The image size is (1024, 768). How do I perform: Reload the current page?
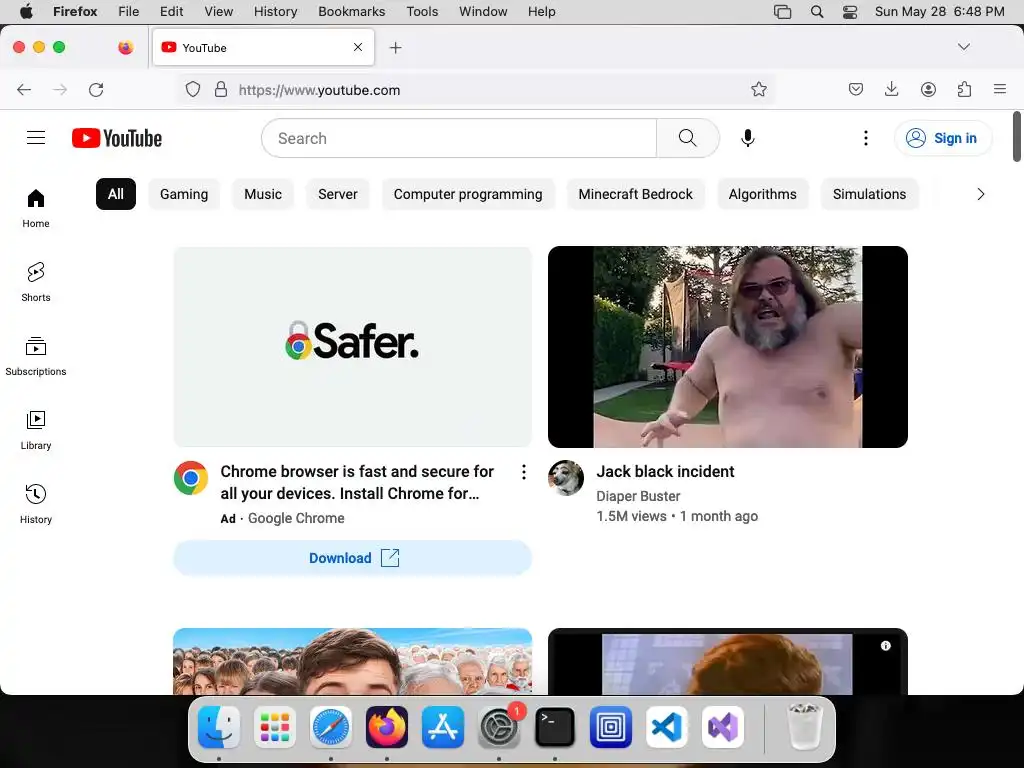click(x=96, y=89)
